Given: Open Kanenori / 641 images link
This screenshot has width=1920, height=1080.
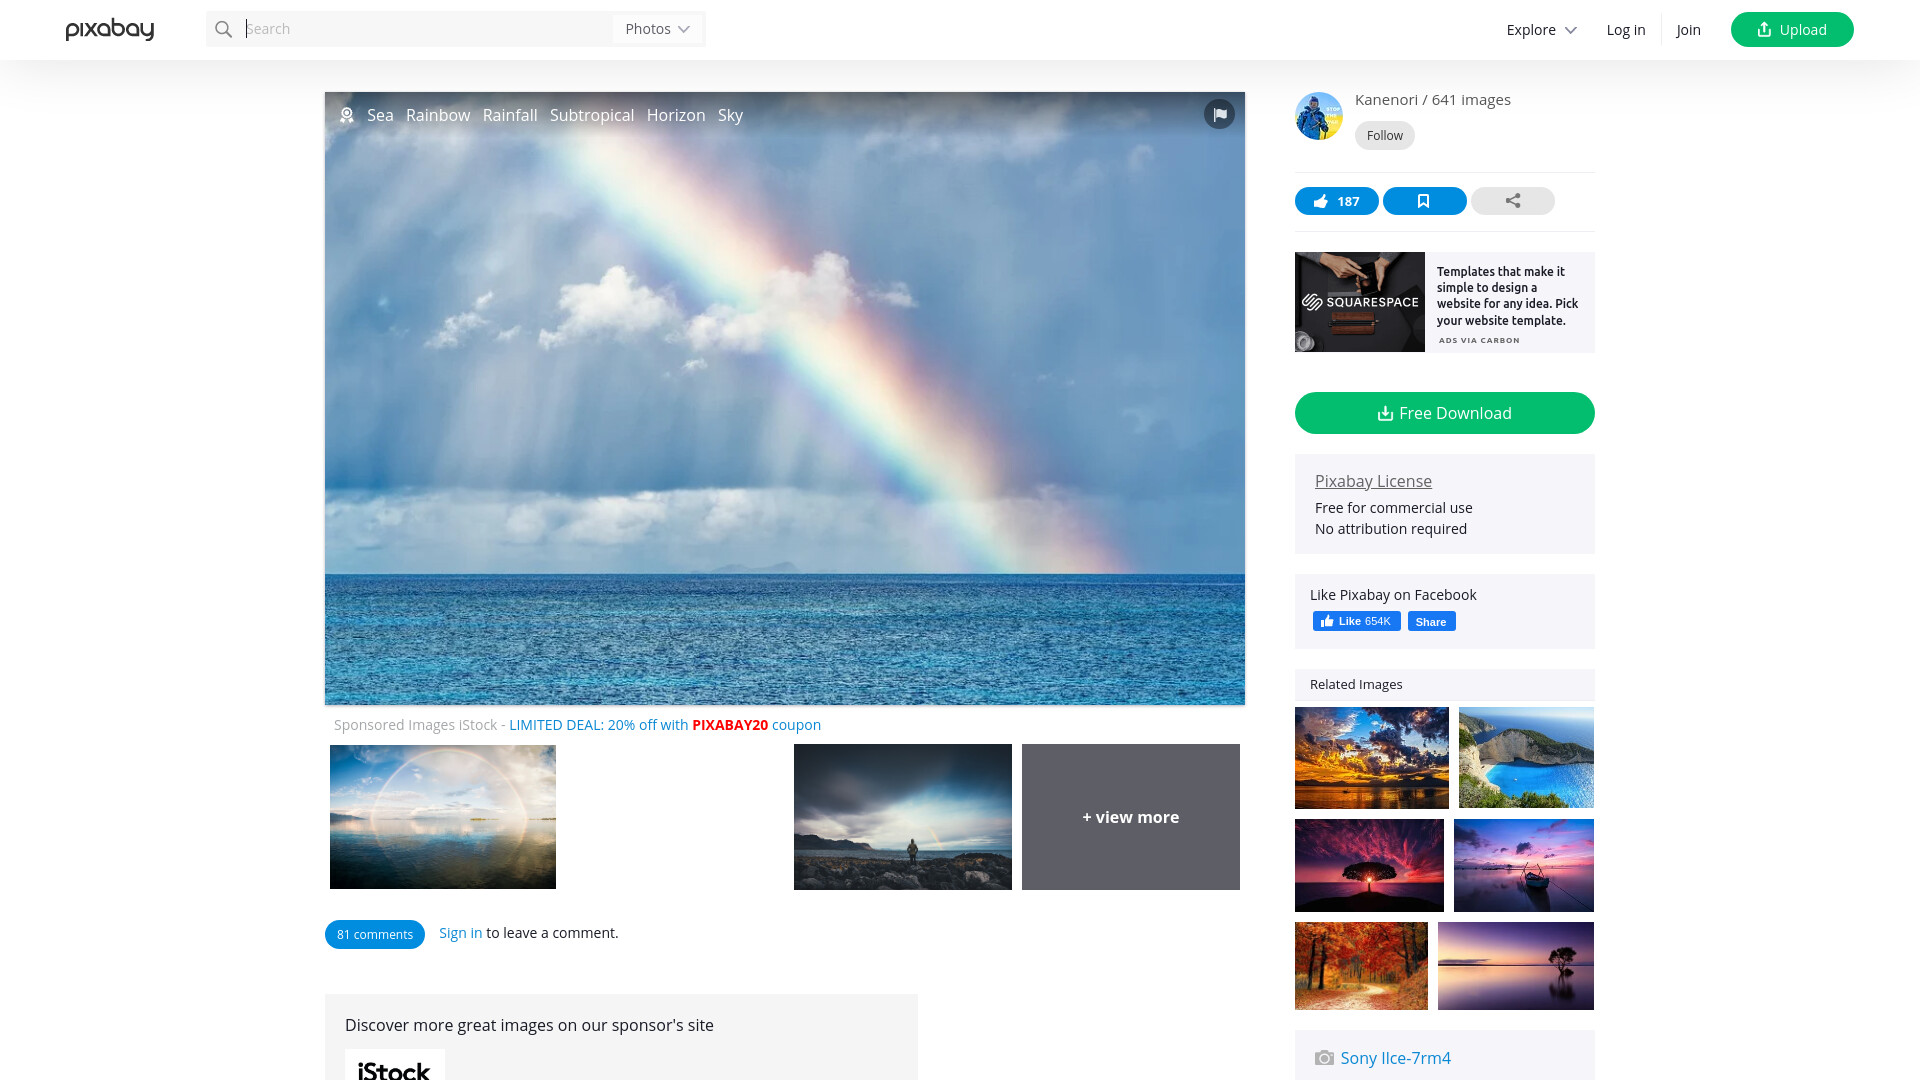Looking at the screenshot, I should point(1433,100).
